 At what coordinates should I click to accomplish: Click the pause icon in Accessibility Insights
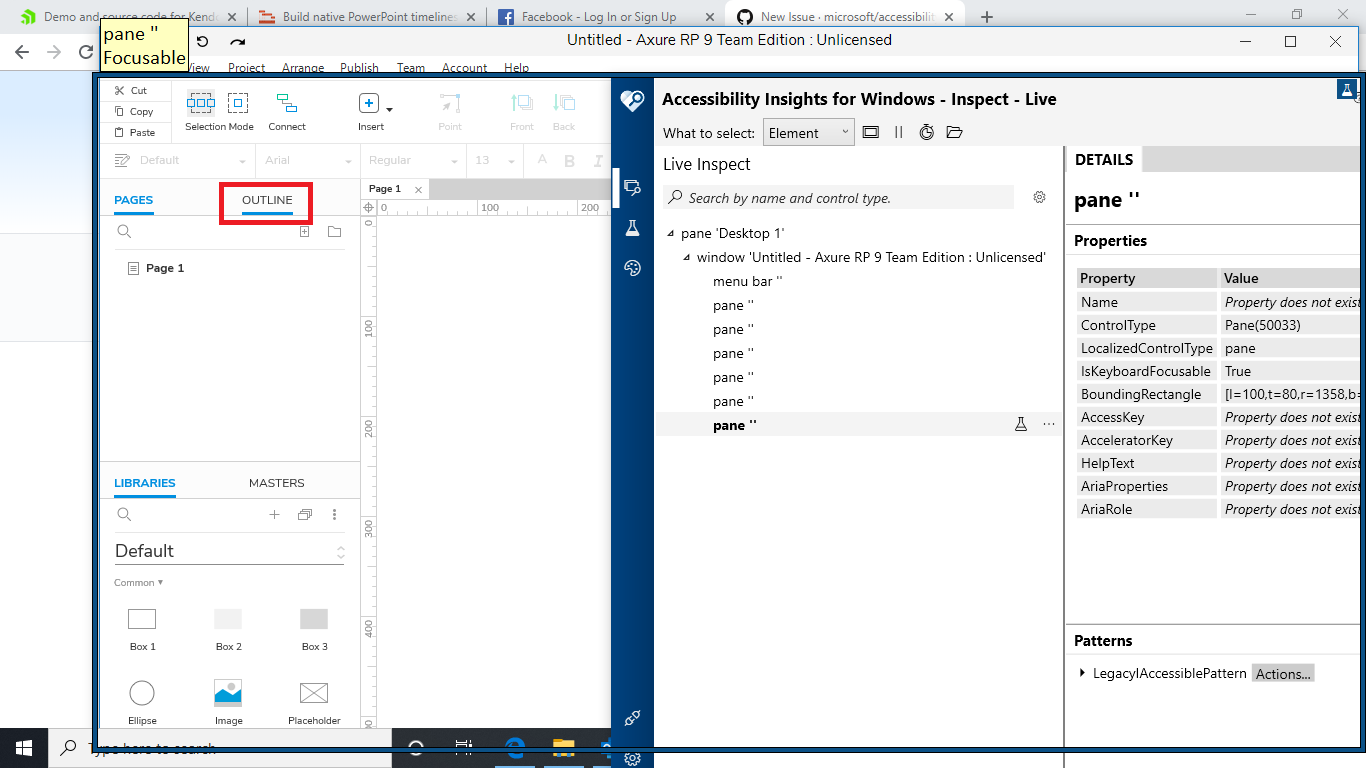click(x=898, y=132)
